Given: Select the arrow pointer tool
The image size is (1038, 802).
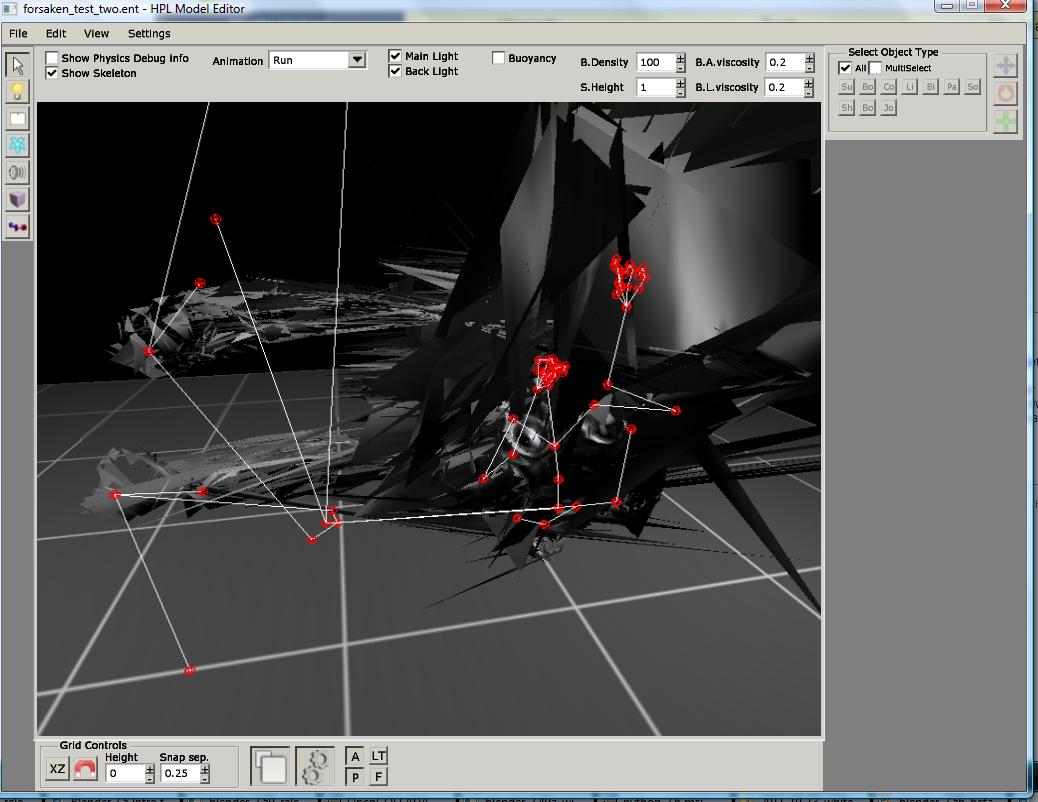Looking at the screenshot, I should 17,65.
